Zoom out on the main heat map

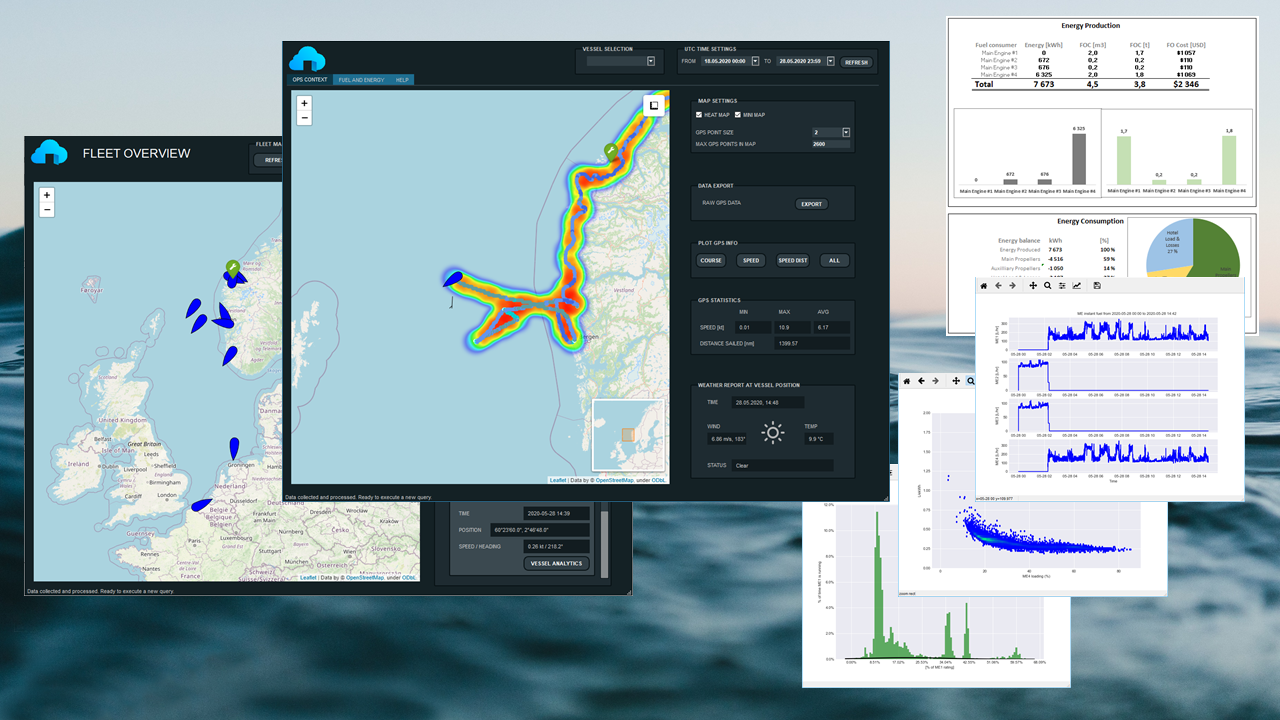[305, 118]
